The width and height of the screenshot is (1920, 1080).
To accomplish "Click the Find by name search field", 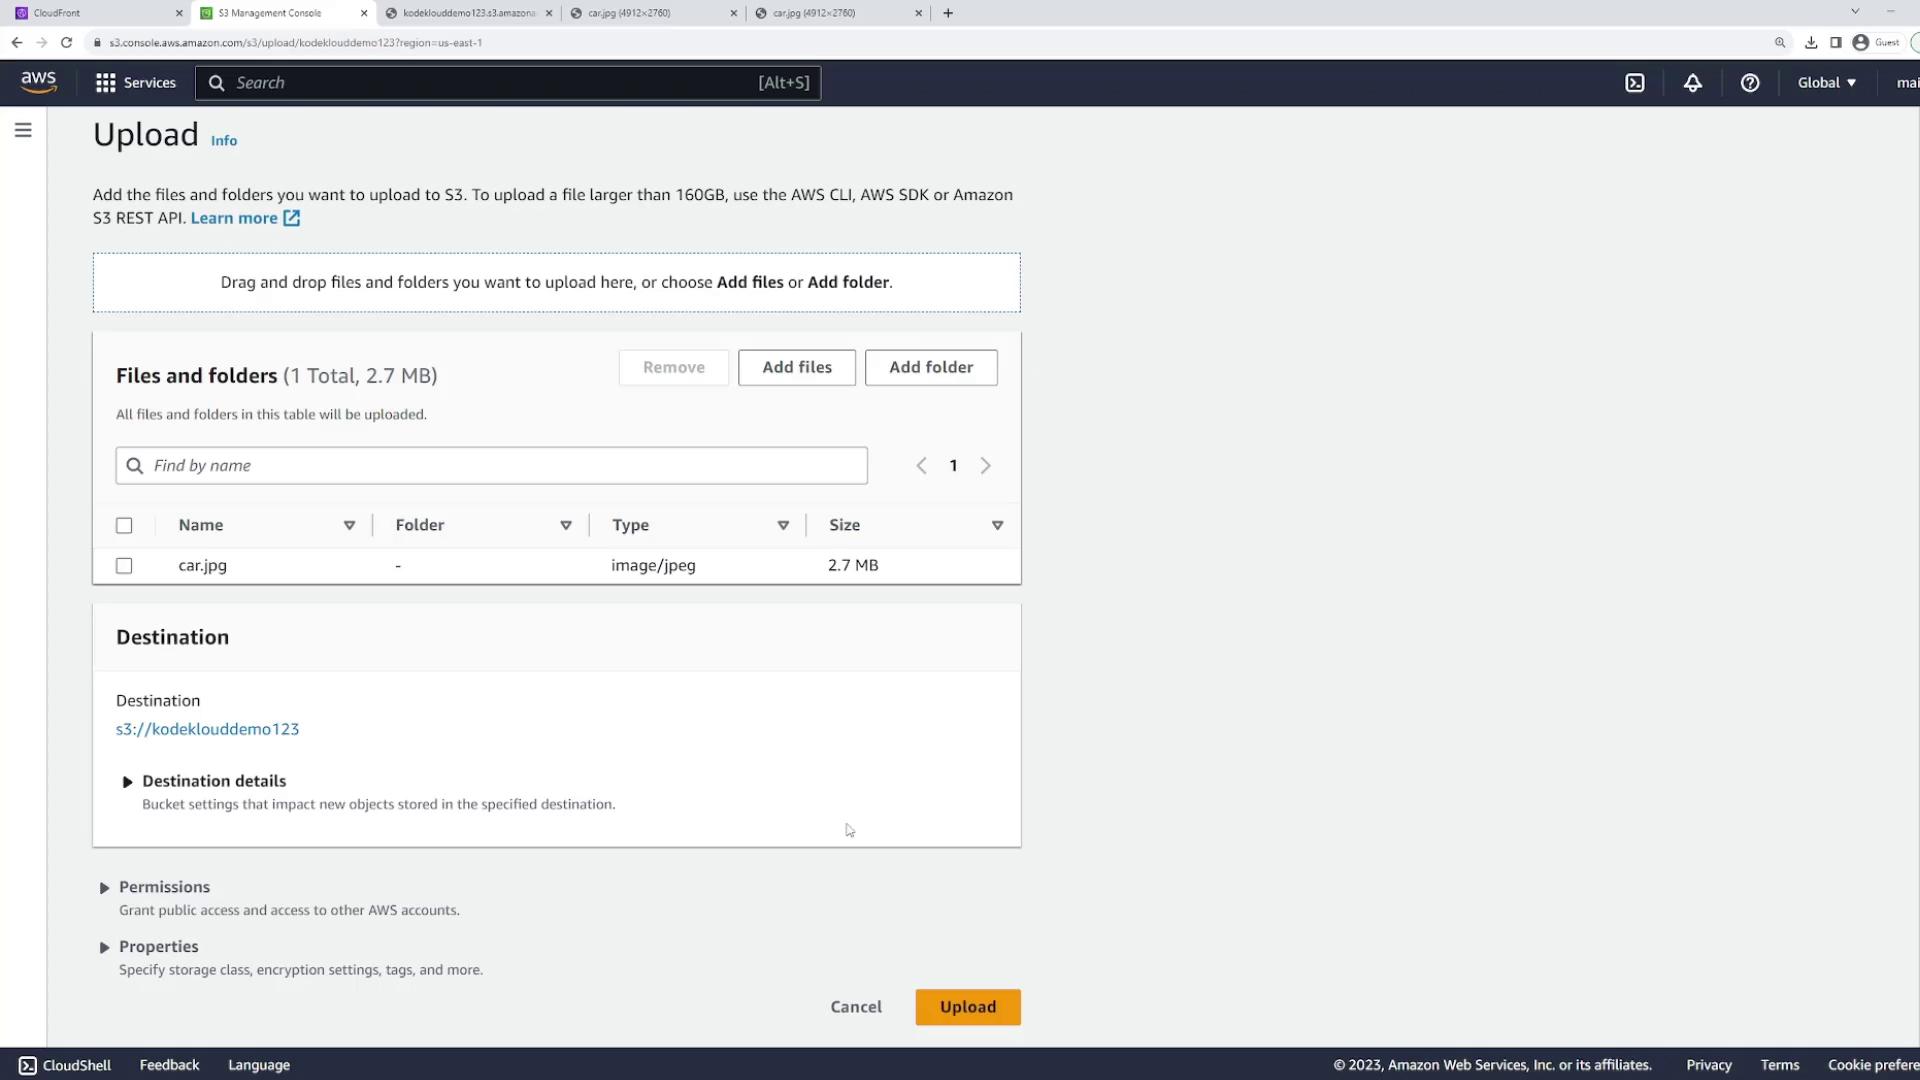I will [490, 466].
